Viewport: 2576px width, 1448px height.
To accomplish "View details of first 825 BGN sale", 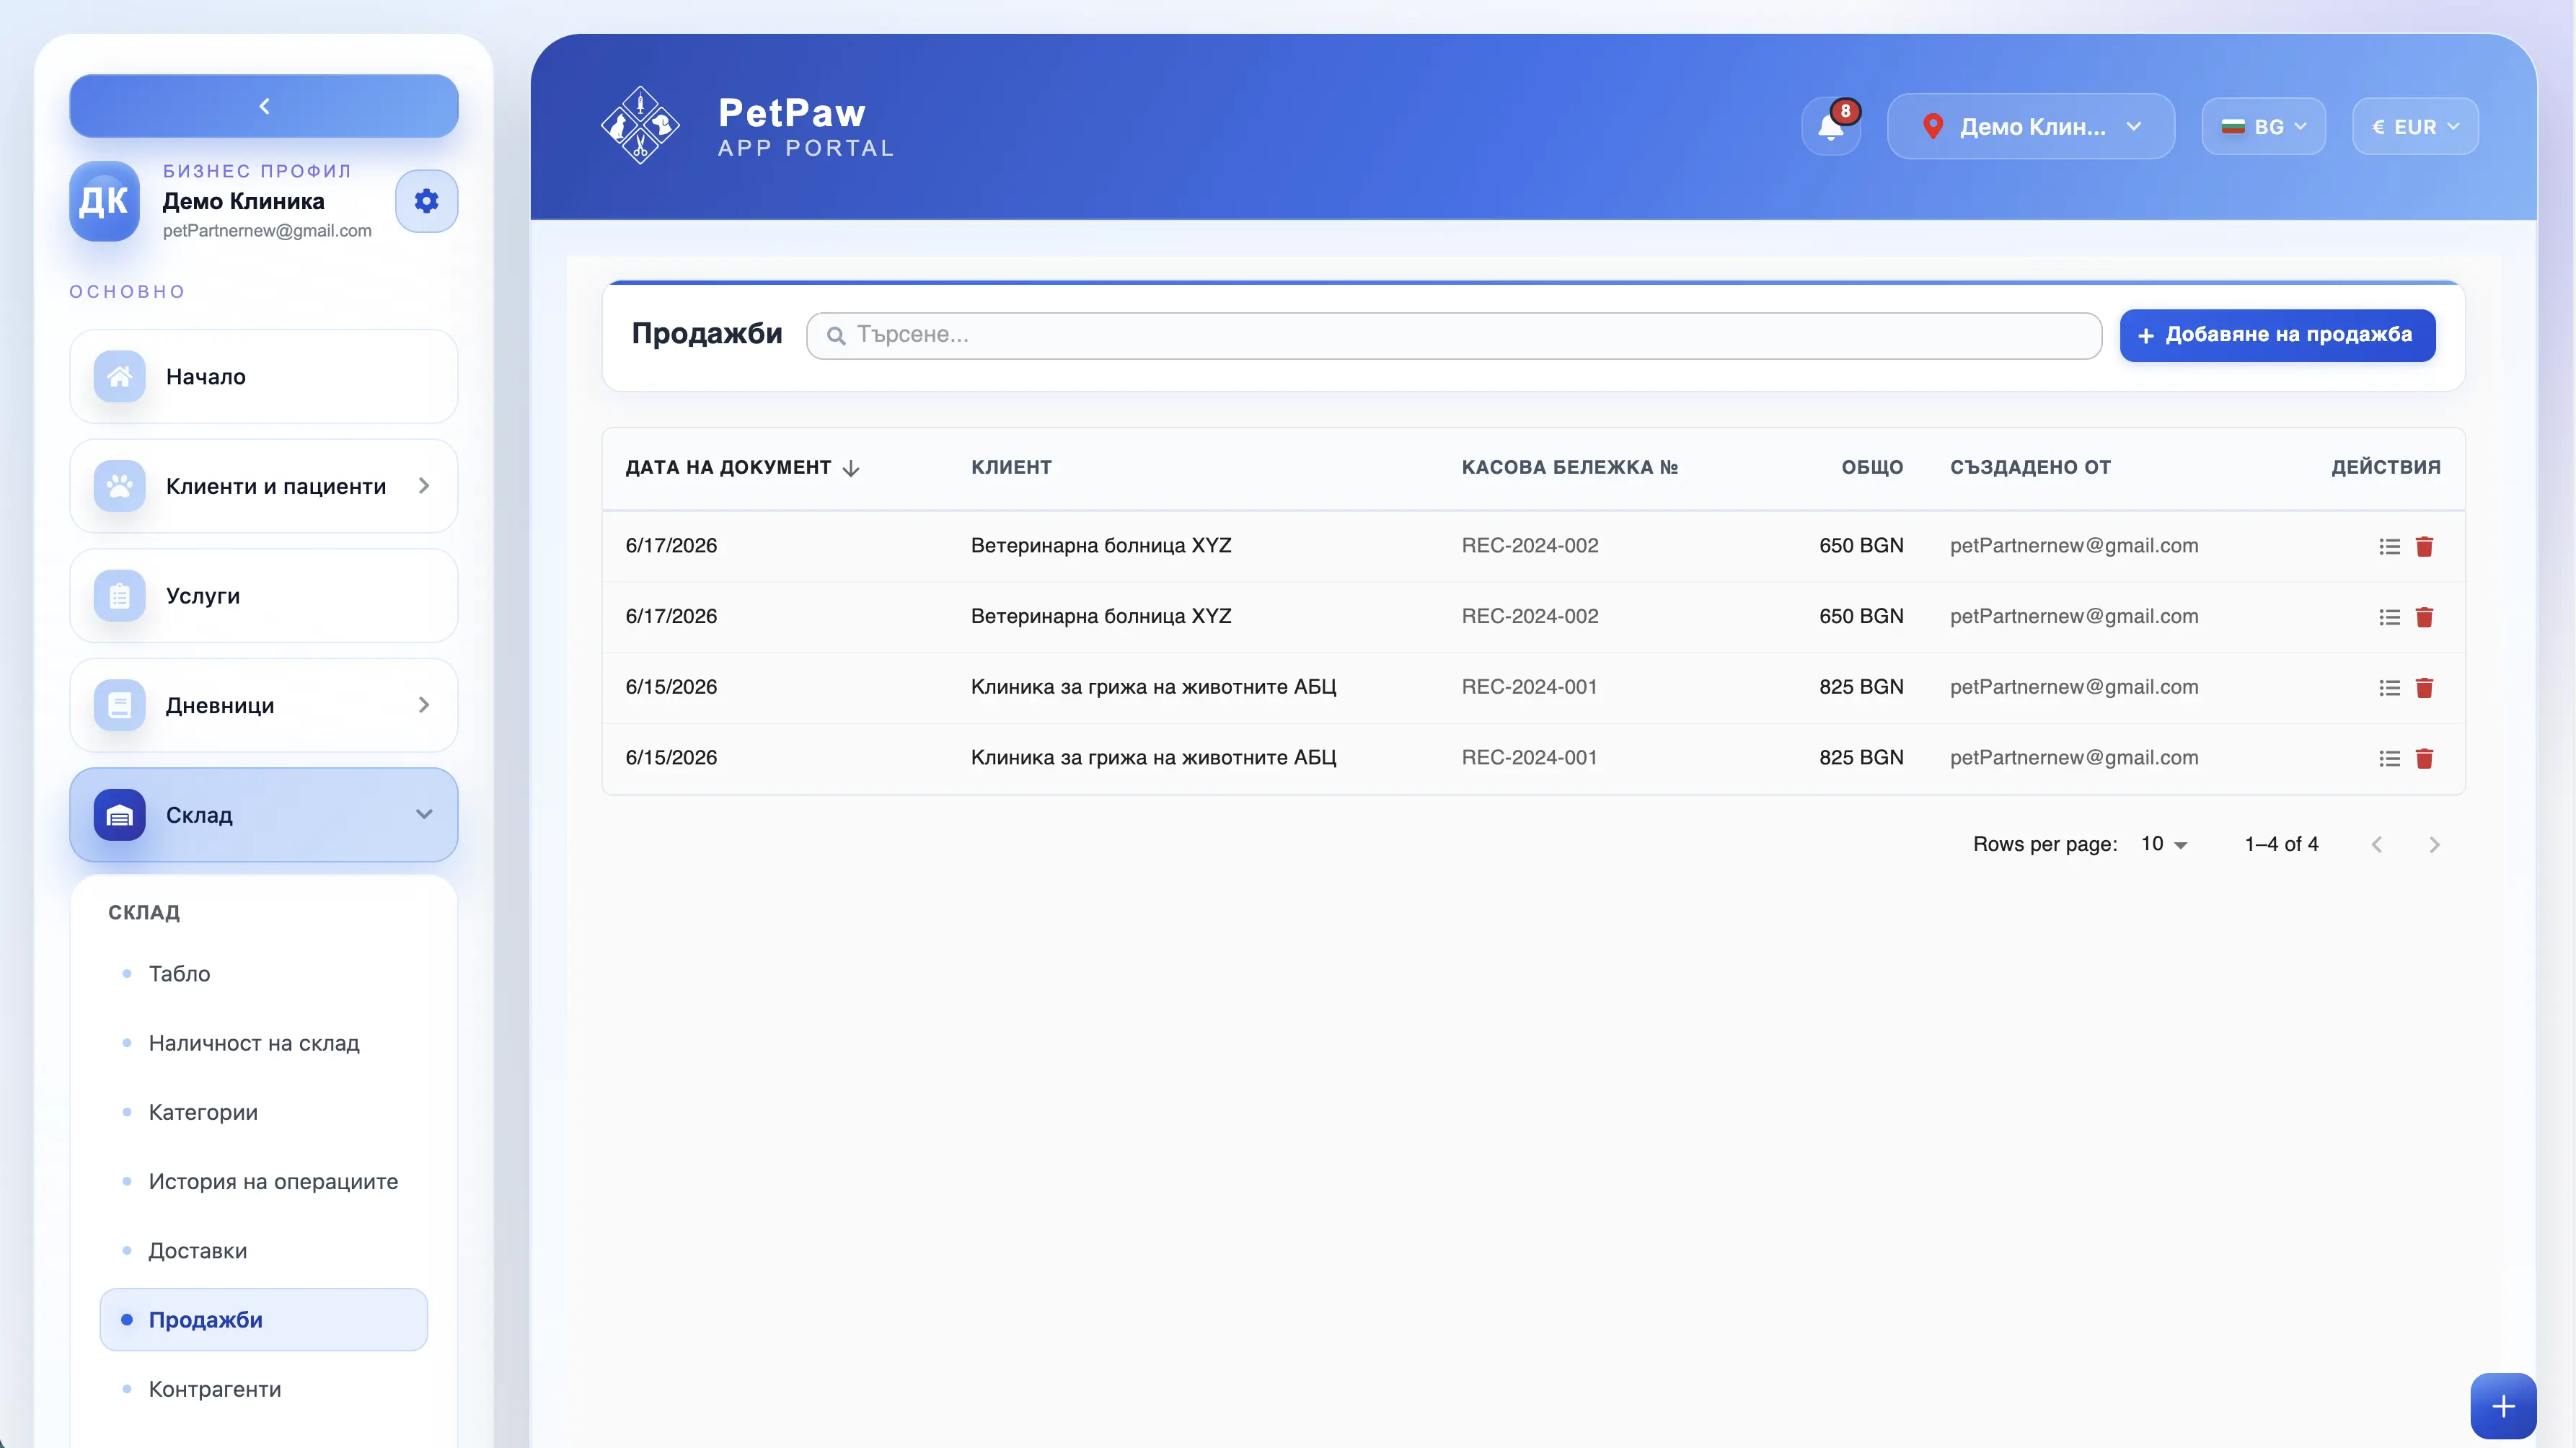I will (2389, 688).
